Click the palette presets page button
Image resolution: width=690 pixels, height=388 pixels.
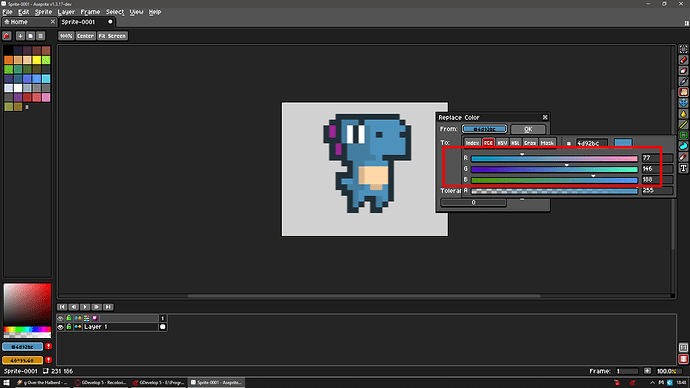coord(30,36)
